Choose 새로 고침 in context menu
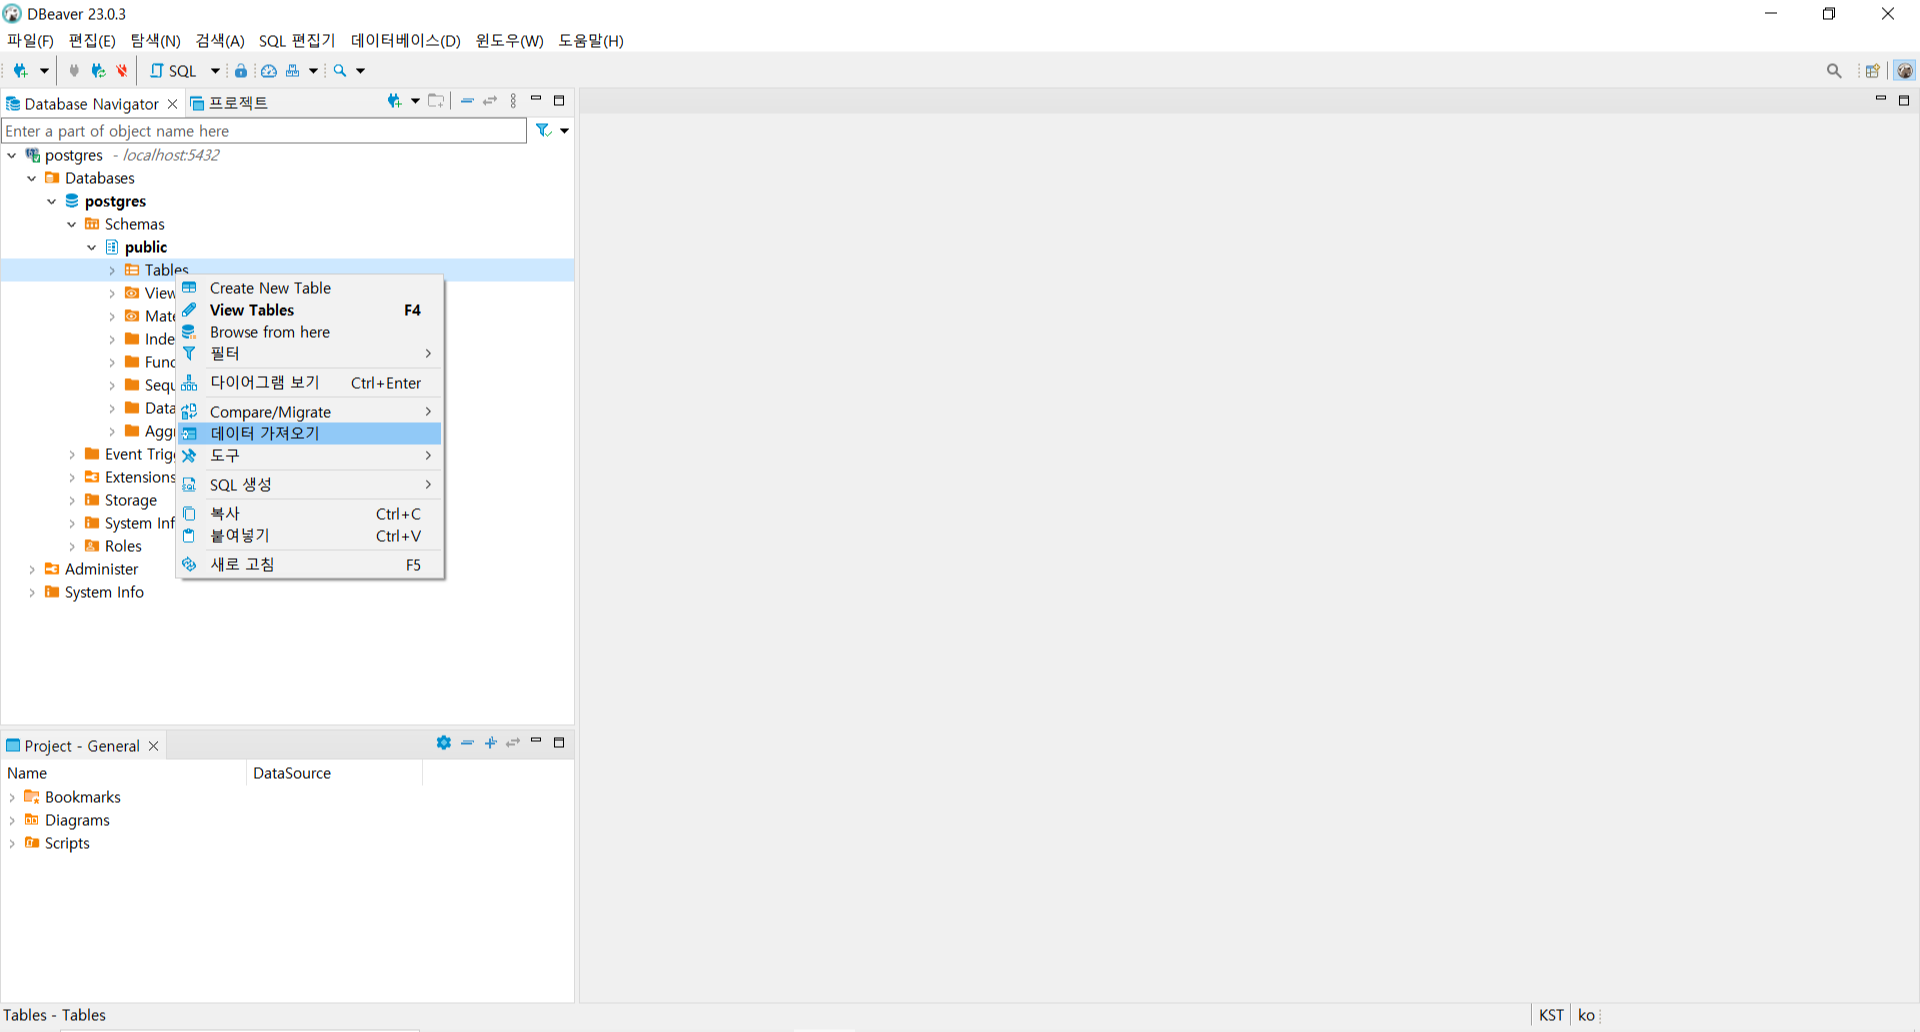The width and height of the screenshot is (1920, 1032). (x=309, y=565)
